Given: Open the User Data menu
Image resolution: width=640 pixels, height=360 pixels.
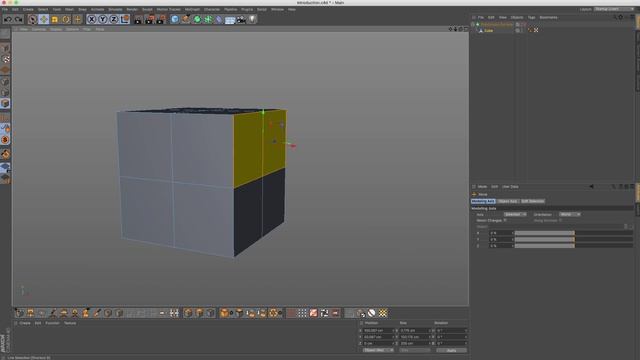Looking at the screenshot, I should pyautogui.click(x=510, y=187).
